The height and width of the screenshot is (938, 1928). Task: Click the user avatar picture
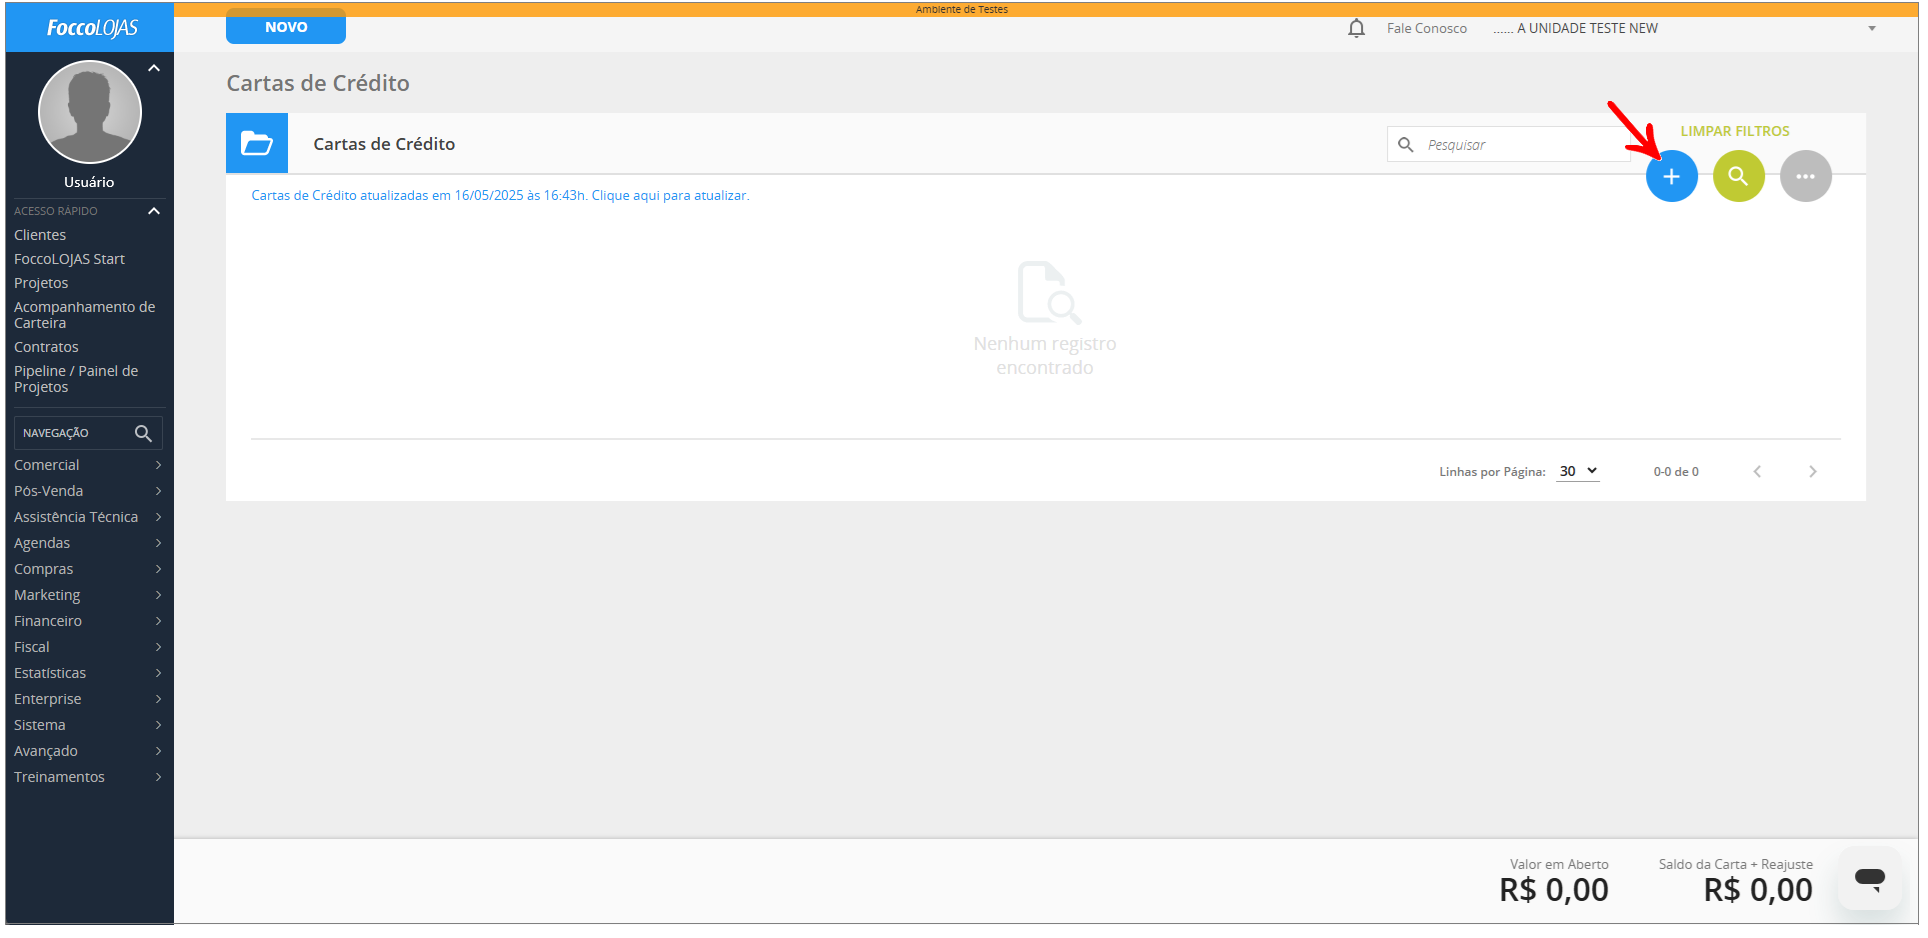(x=89, y=112)
